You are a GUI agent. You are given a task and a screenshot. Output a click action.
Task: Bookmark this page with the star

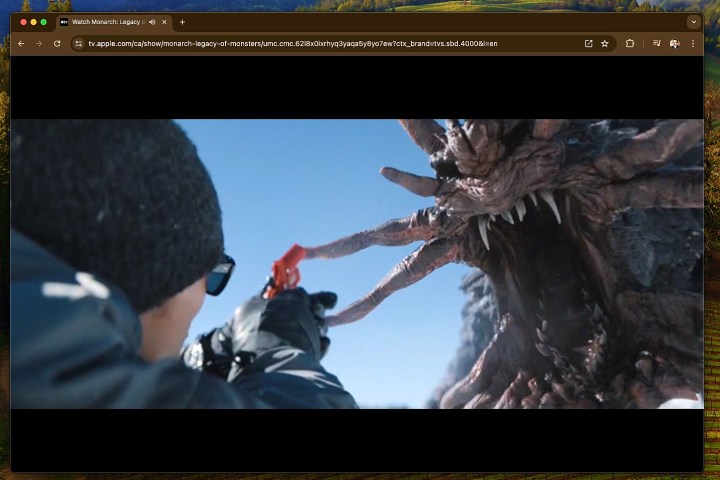tap(605, 44)
